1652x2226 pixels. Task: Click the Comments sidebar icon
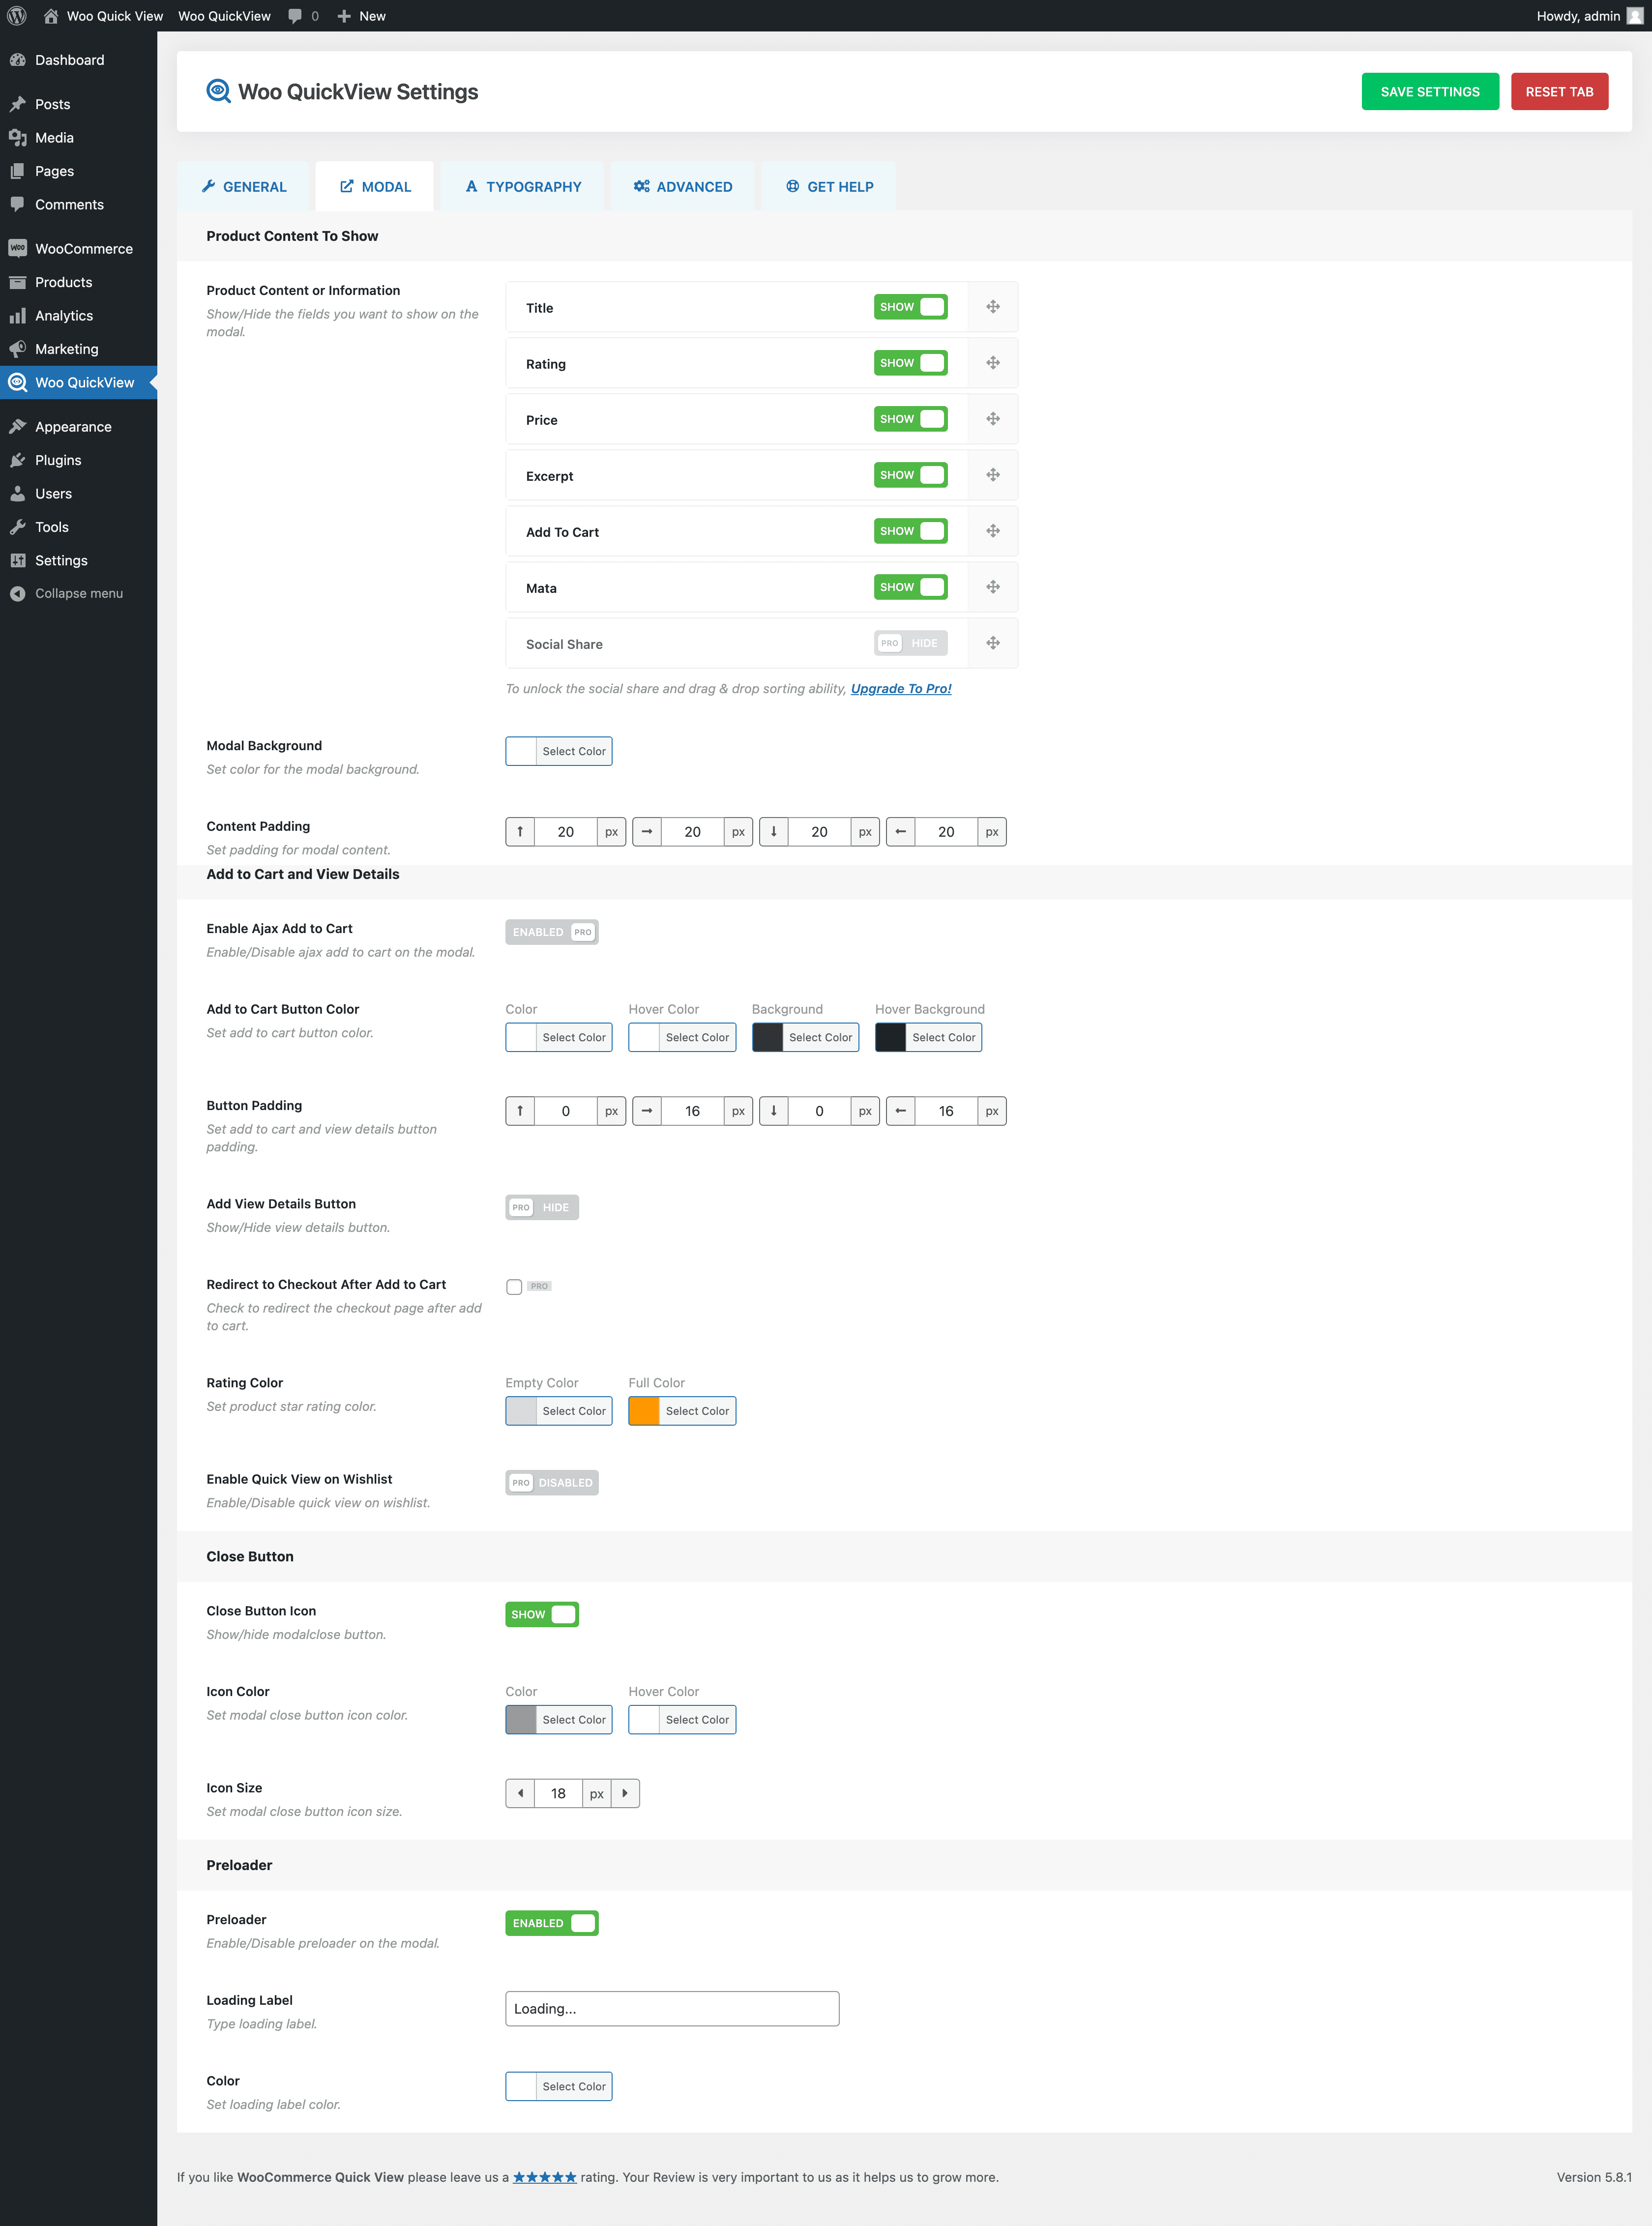point(17,204)
